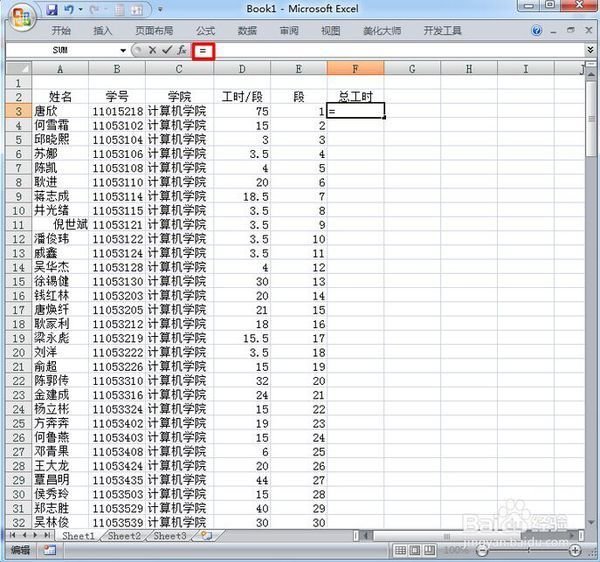Screen dimensions: 600x562
Task: Open the undo history dropdown arrow
Action: [x=81, y=9]
